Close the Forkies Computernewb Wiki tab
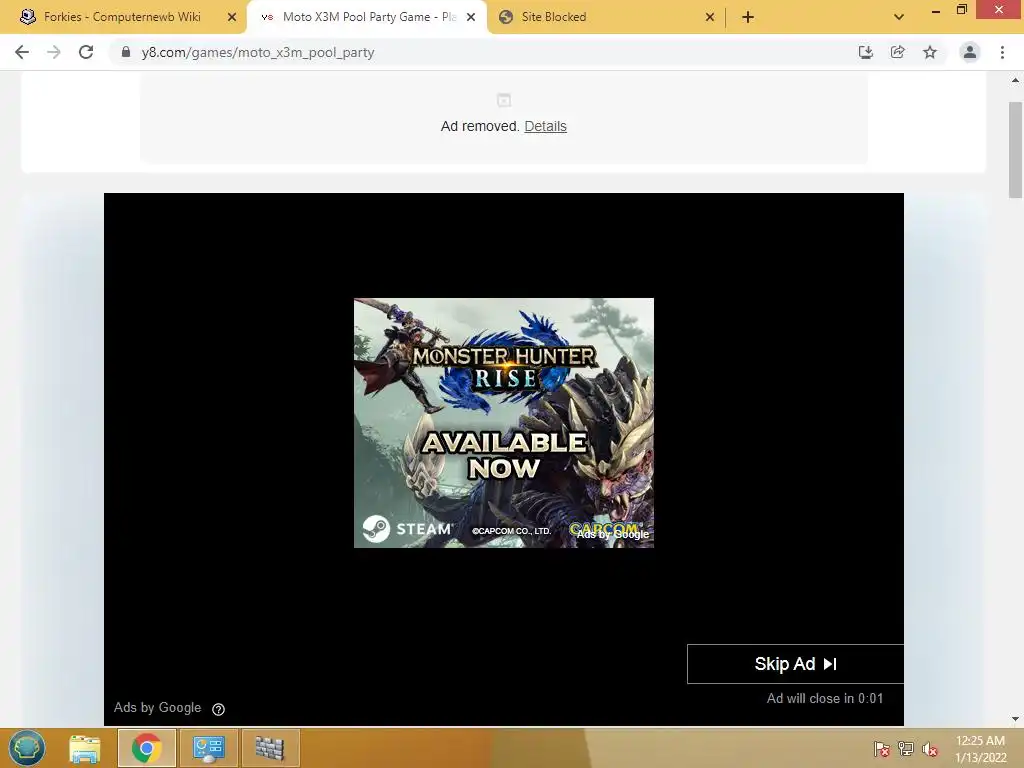1024x768 pixels. (x=232, y=17)
